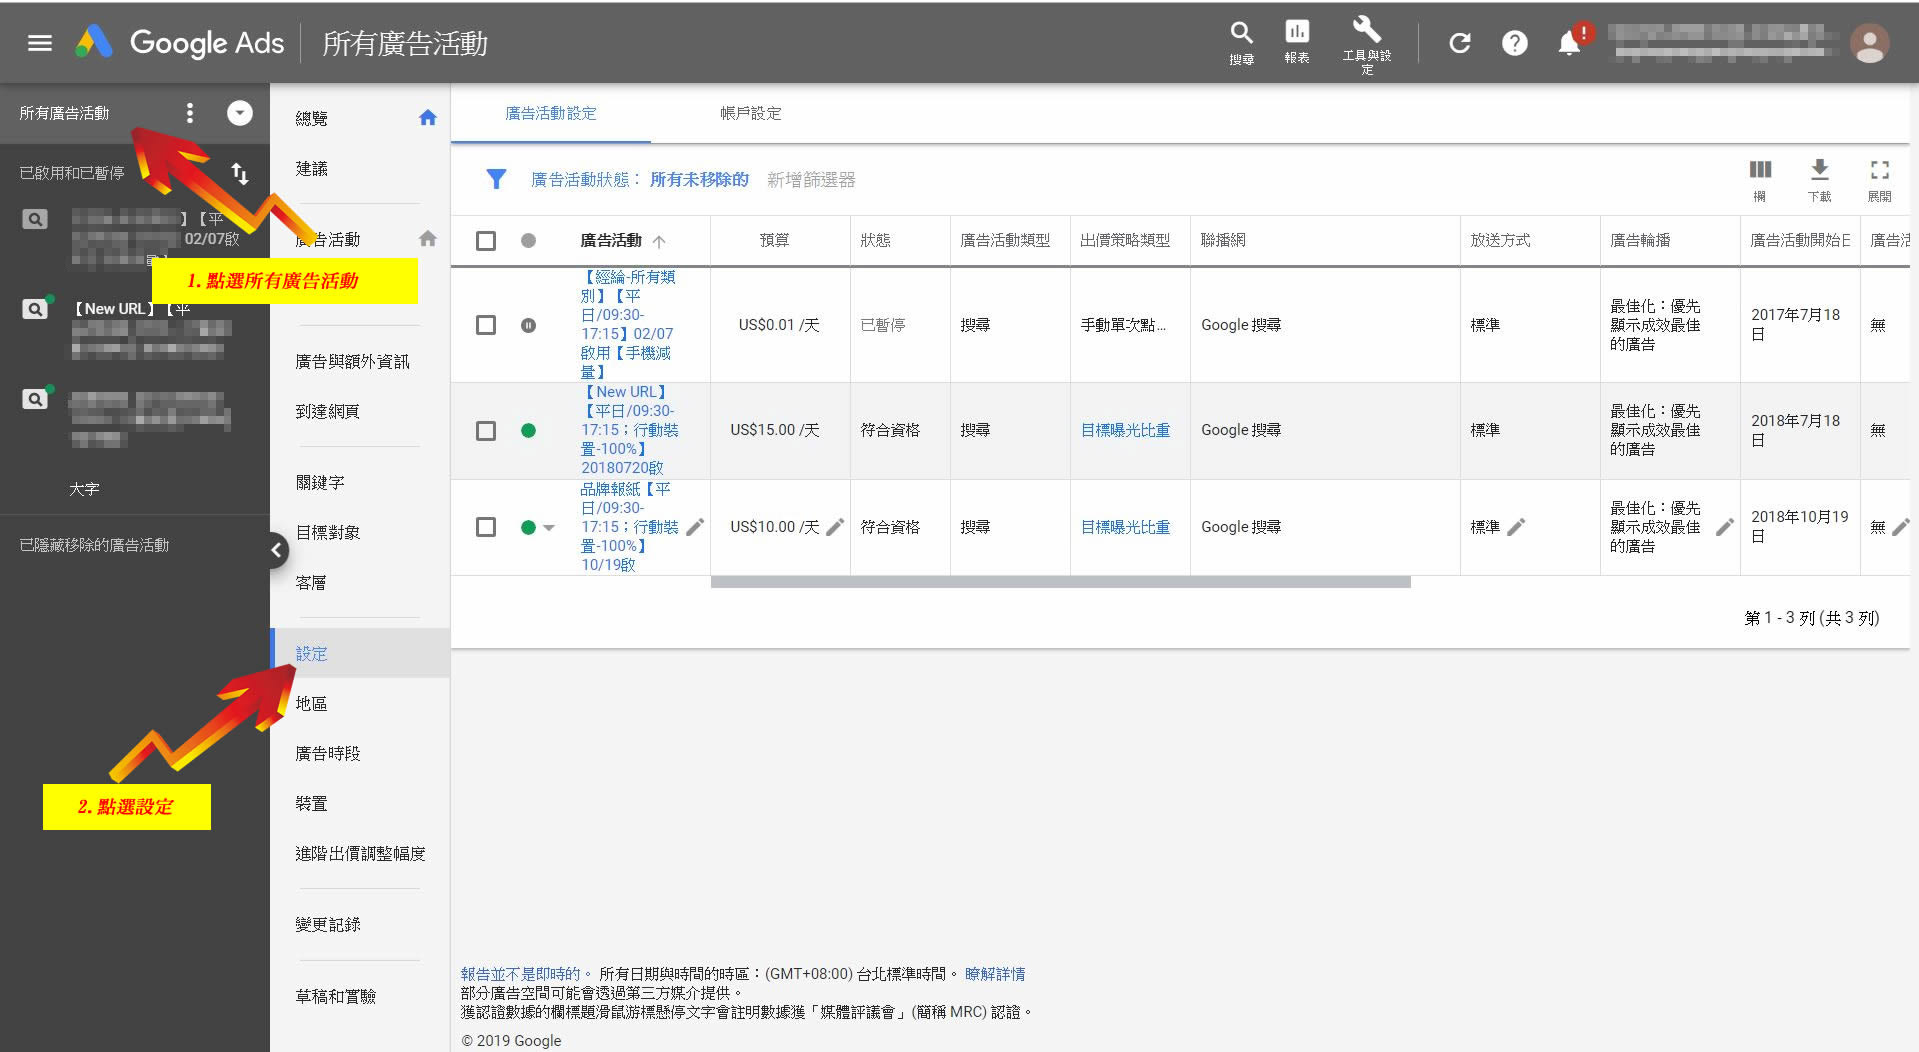The image size is (1919, 1052).
Task: Open the help question mark icon
Action: (x=1515, y=43)
